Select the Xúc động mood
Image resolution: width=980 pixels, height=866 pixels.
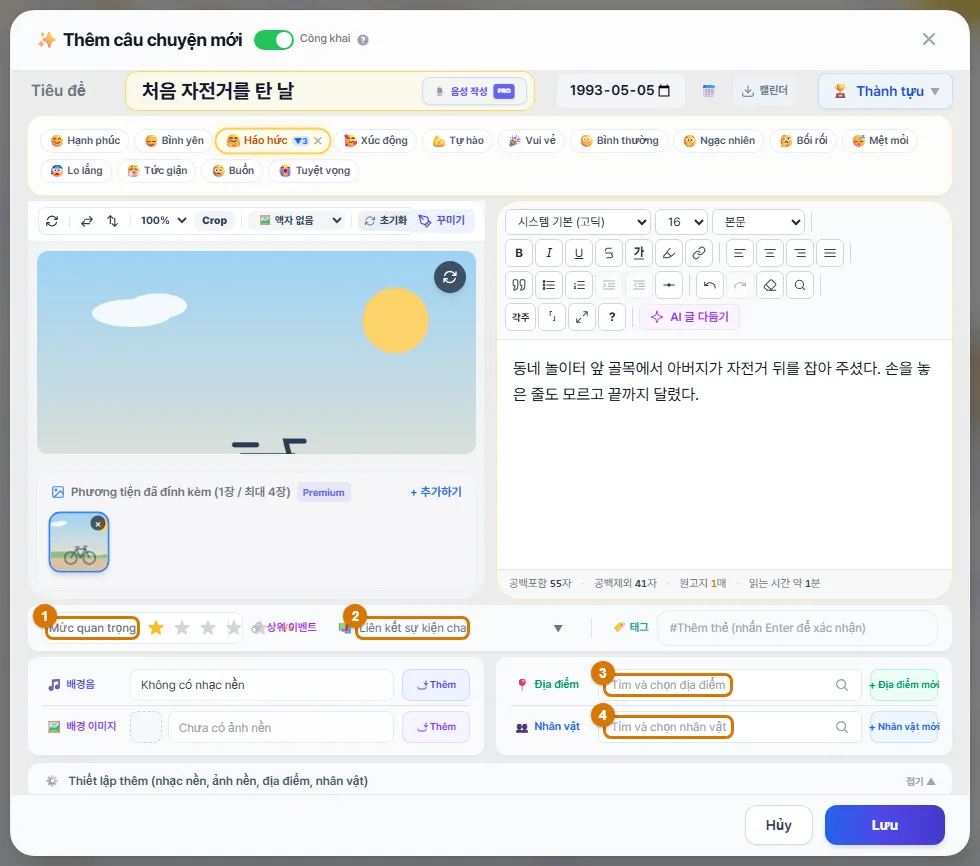pyautogui.click(x=376, y=141)
